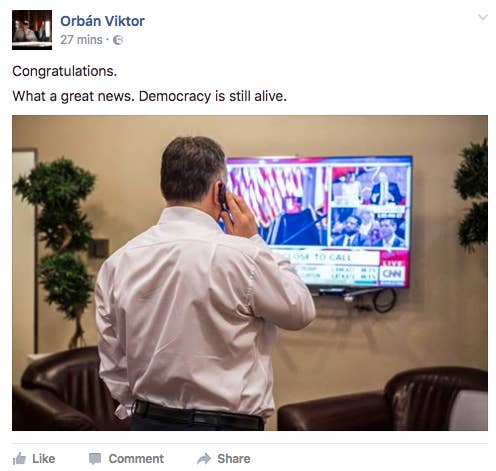Screen dimensions: 496x471
Task: Click the 'Comment' text label
Action: coord(136,459)
